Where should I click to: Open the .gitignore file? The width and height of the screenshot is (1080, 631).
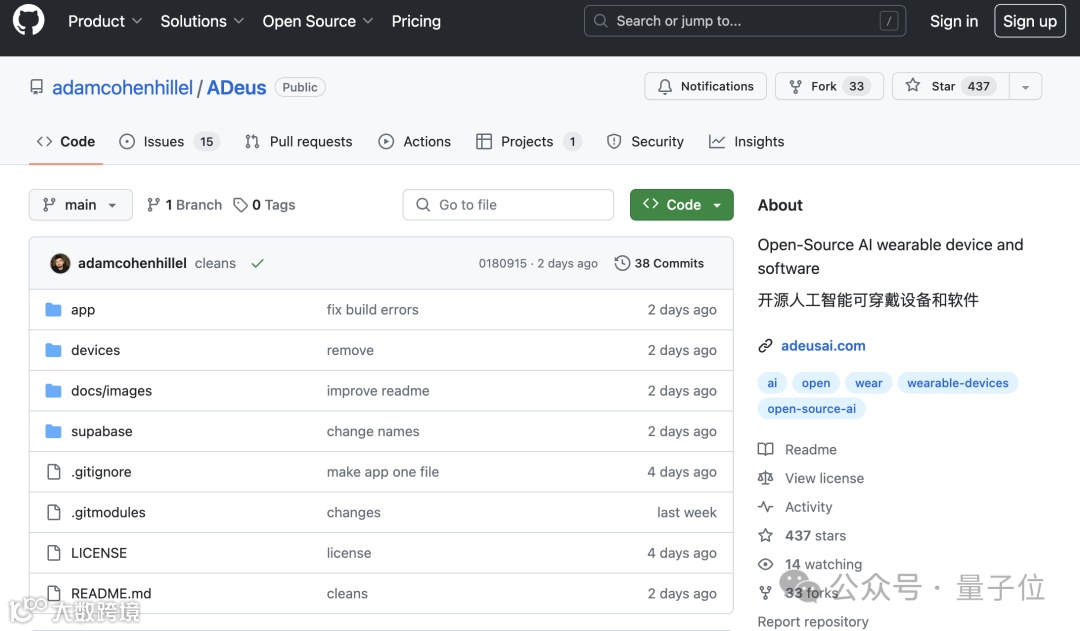tap(101, 472)
